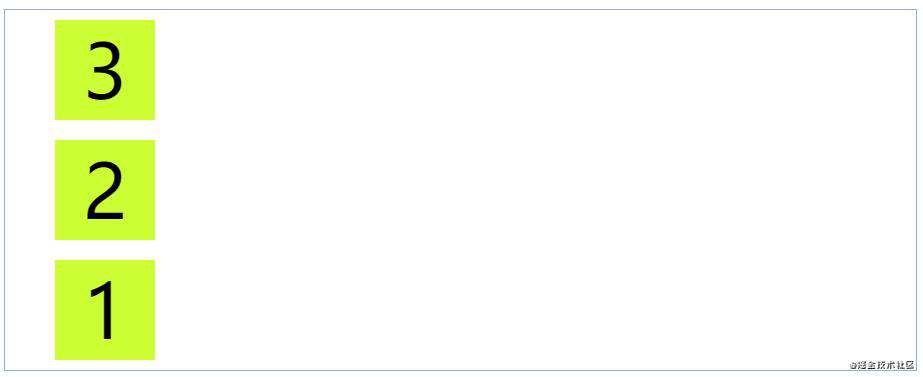This screenshot has height=377, width=923.
Task: Click the watermark text in bottom corner
Action: click(x=882, y=365)
